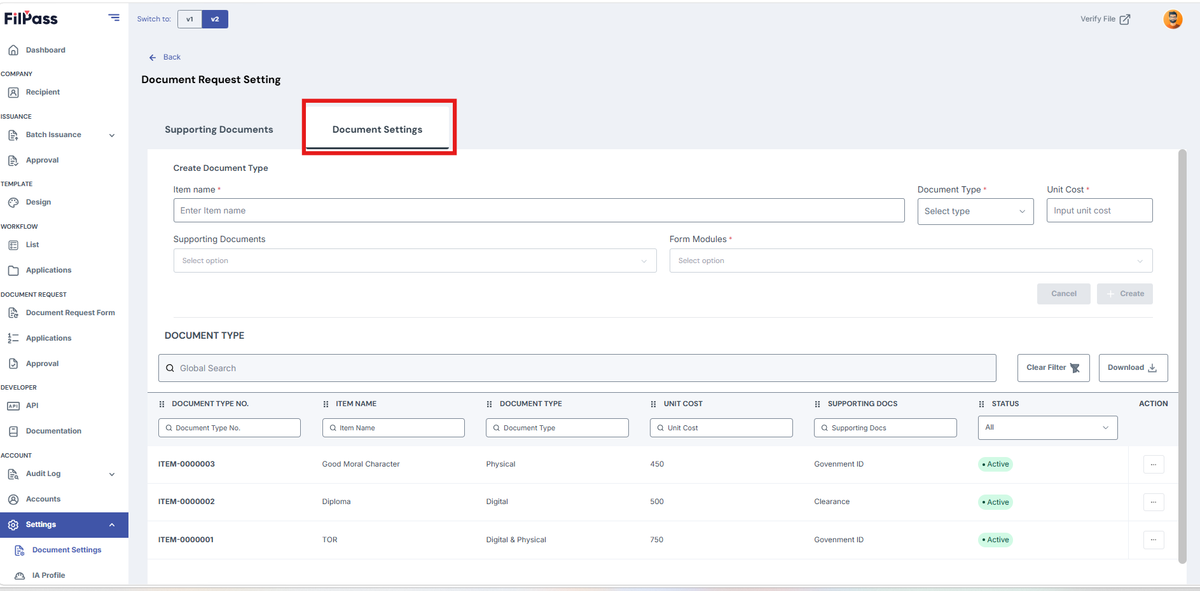The image size is (1200, 591).
Task: Open action menu for Diploma row
Action: (x=1153, y=502)
